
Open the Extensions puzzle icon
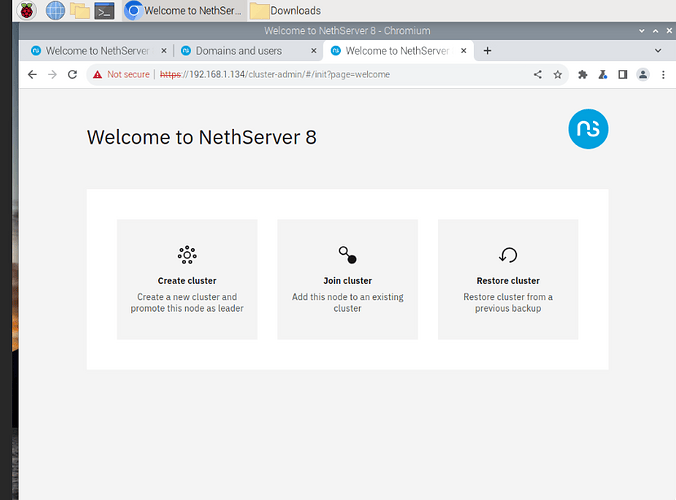[x=582, y=75]
